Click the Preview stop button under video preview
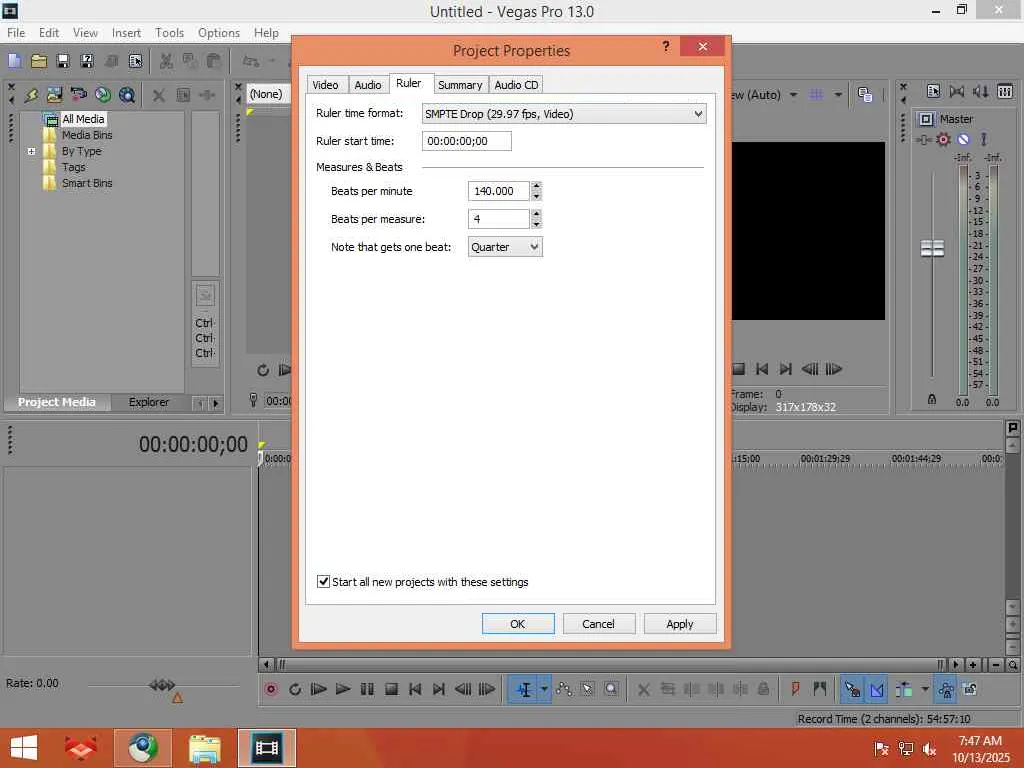This screenshot has height=768, width=1024. coord(739,369)
